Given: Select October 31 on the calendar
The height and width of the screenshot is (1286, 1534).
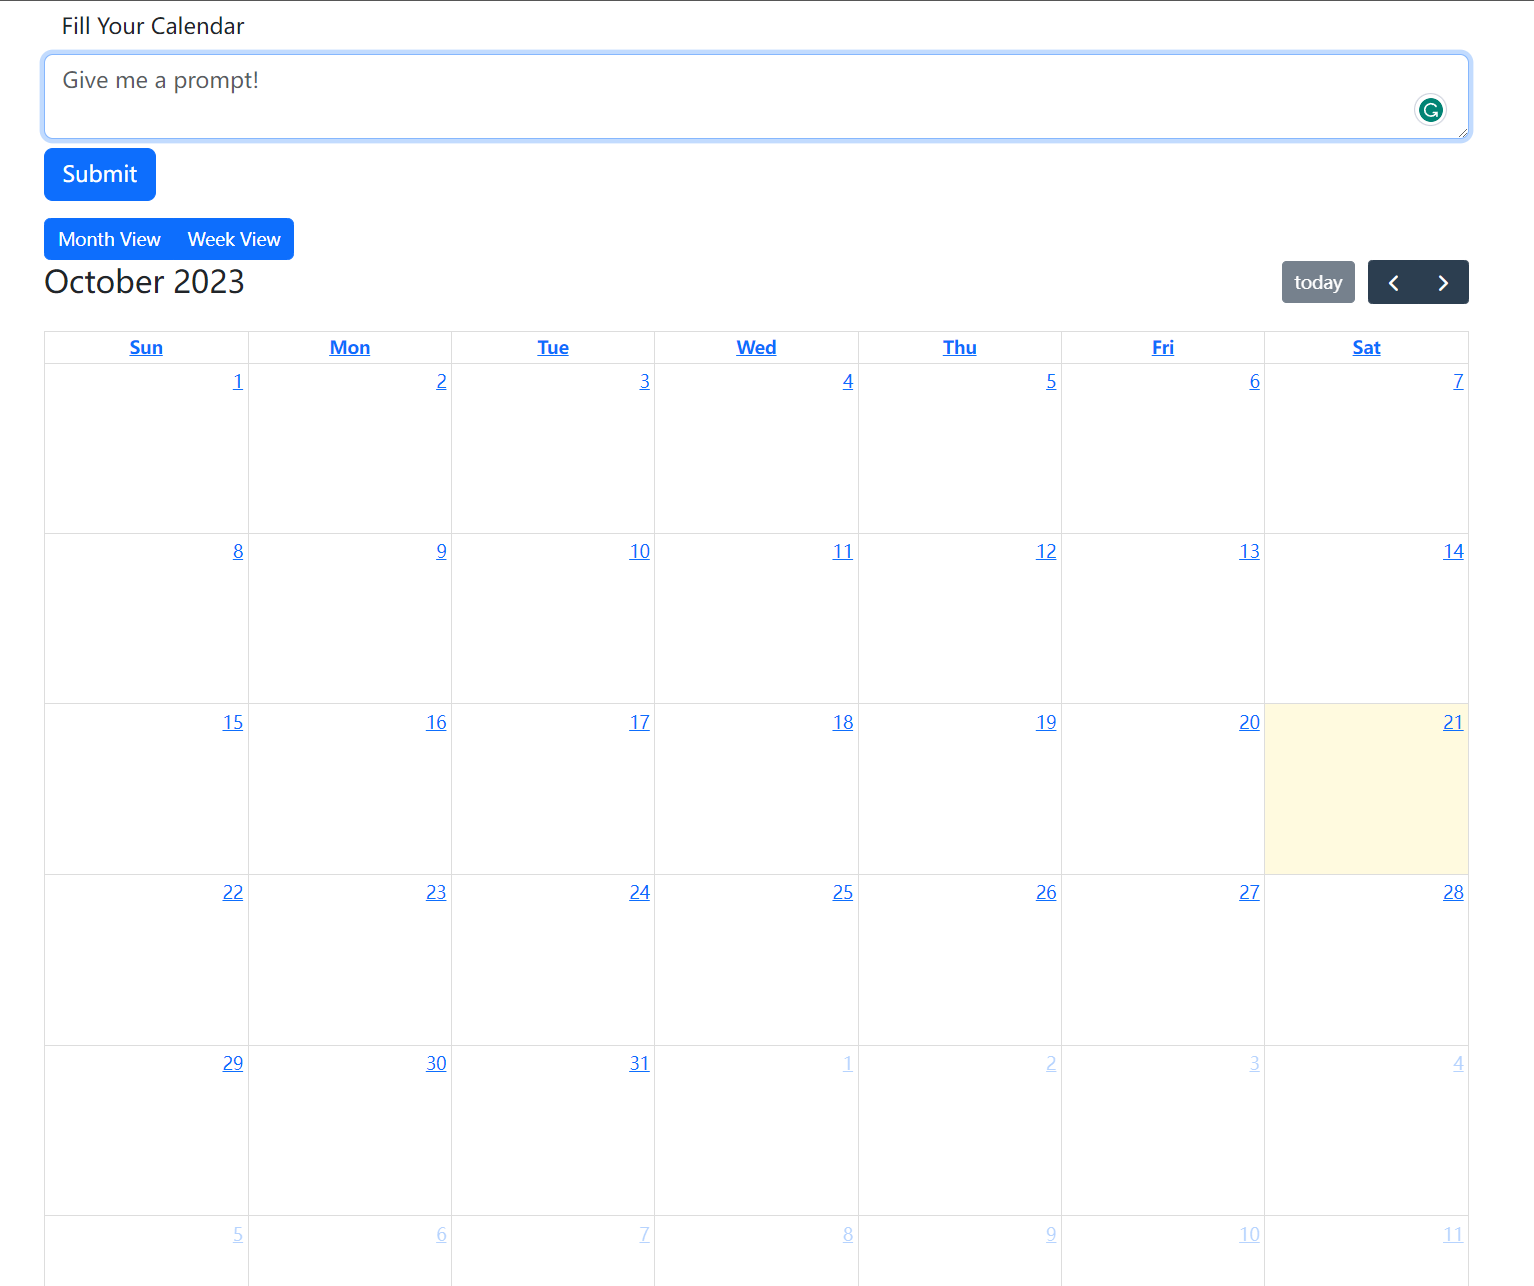Looking at the screenshot, I should (x=639, y=1063).
